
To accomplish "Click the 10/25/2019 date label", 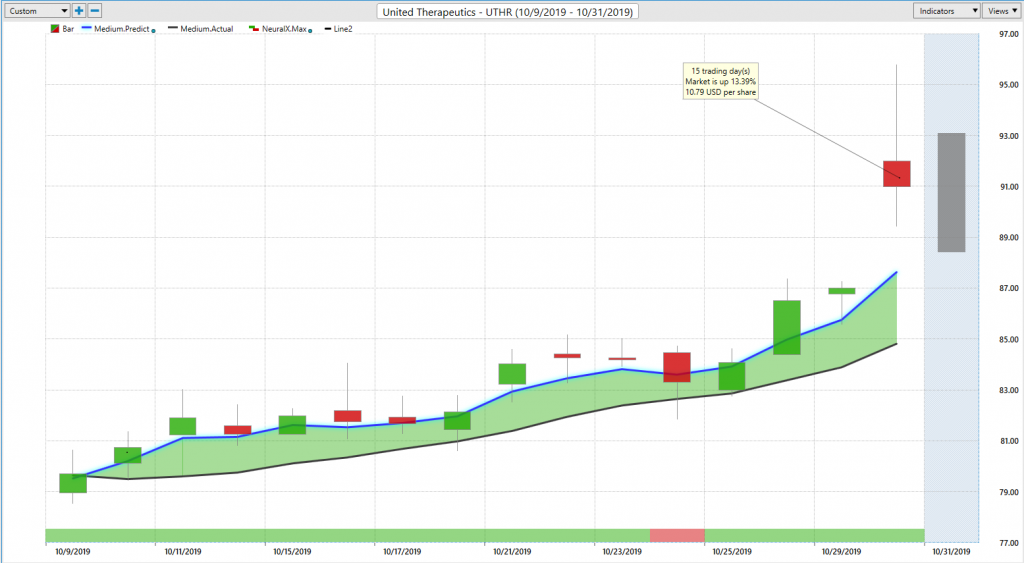I will (x=731, y=552).
